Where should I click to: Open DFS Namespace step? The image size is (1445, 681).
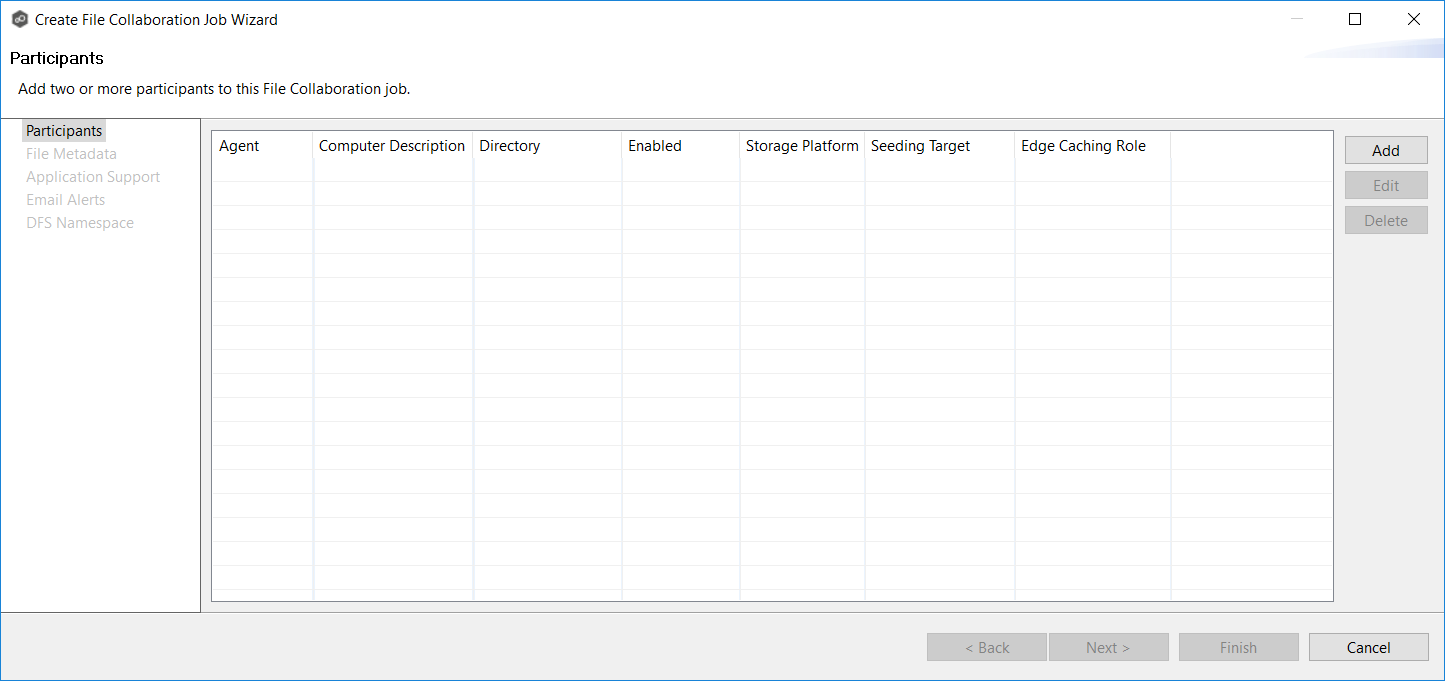[80, 223]
